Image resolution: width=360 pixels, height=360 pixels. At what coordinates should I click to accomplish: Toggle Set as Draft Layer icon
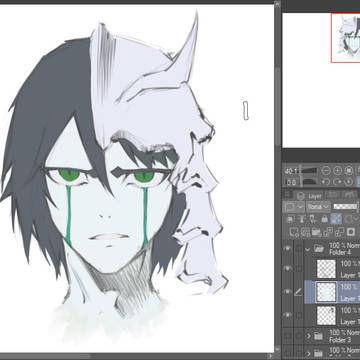tap(313, 219)
